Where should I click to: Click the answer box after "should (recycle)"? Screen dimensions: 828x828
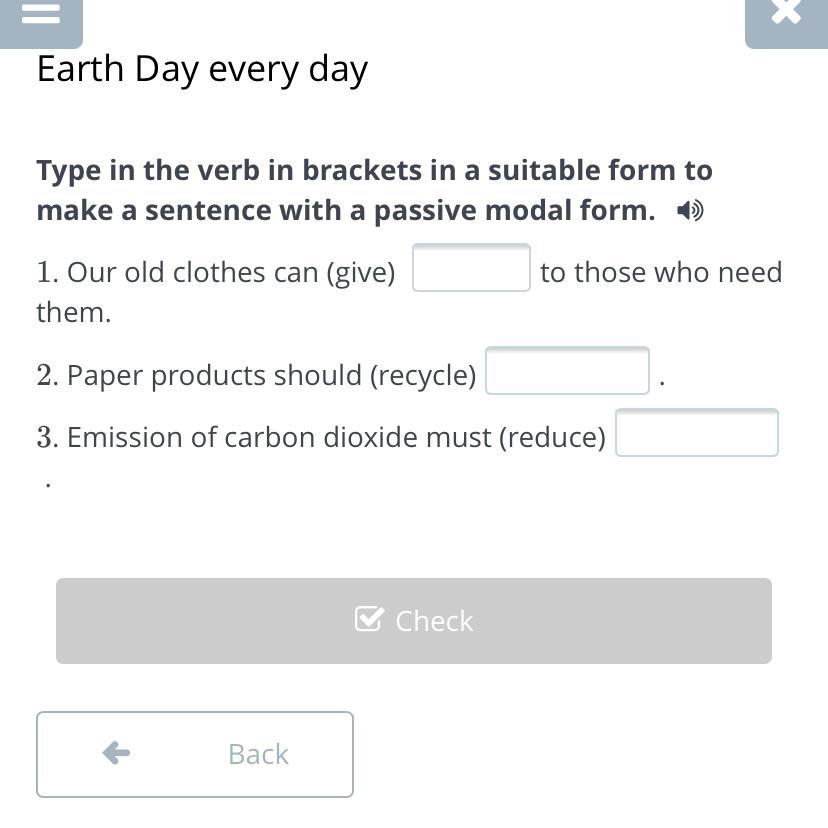[567, 371]
